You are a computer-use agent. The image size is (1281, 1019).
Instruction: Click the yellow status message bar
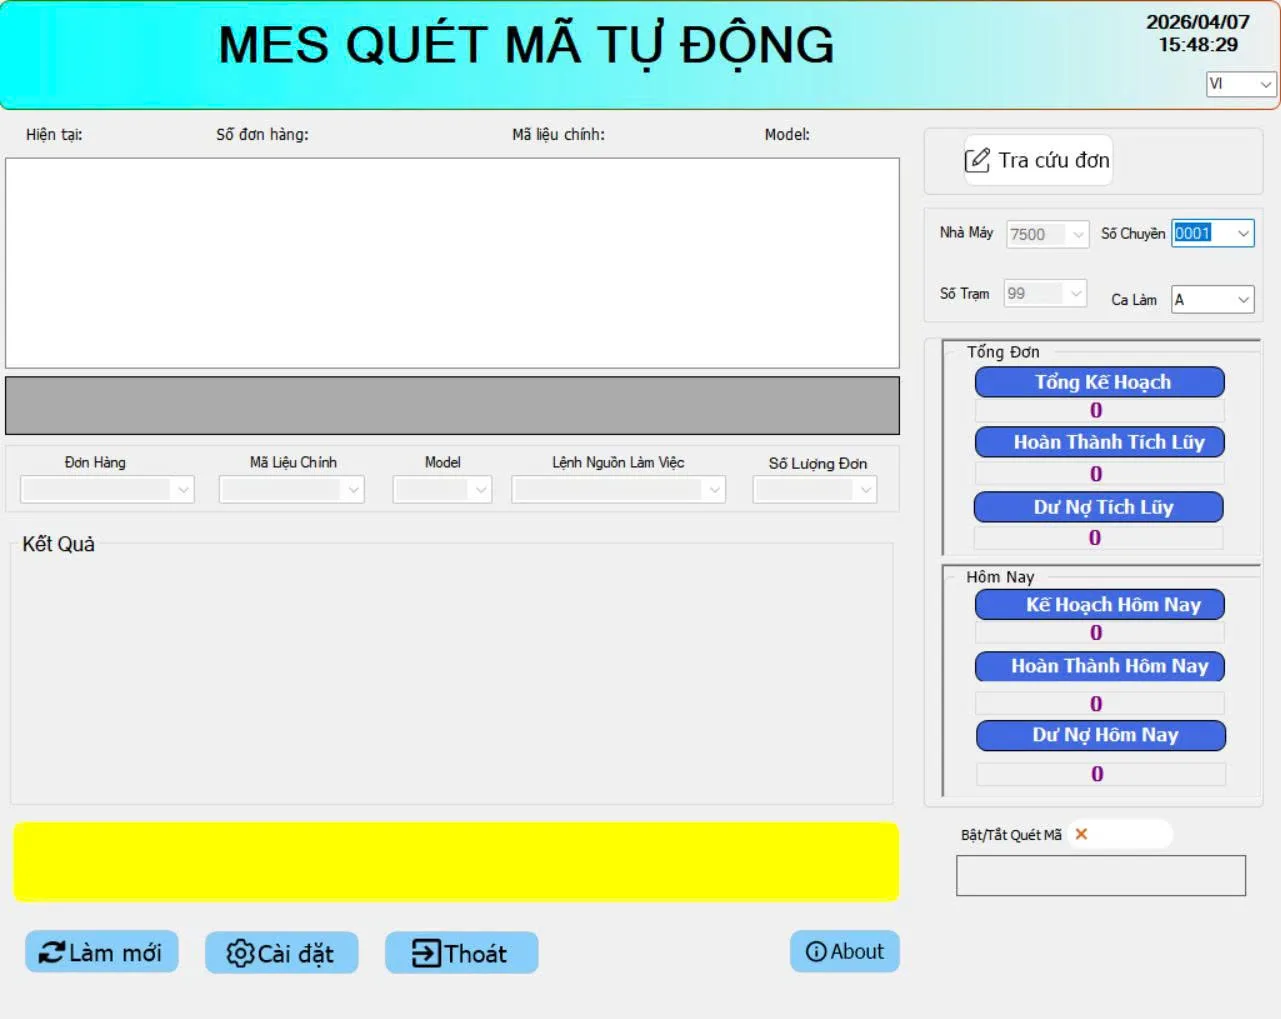[455, 861]
